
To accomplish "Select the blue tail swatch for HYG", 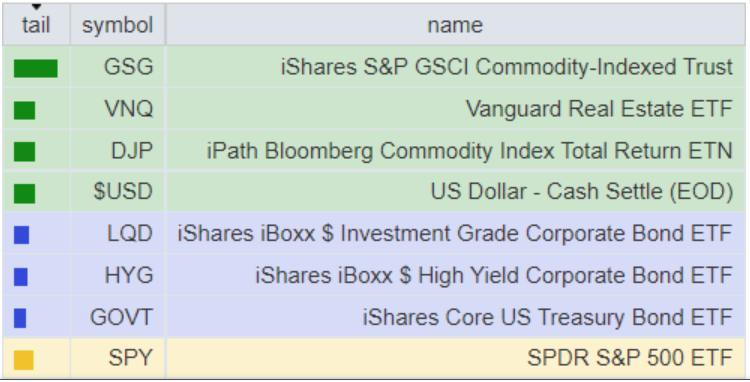I will pos(21,277).
